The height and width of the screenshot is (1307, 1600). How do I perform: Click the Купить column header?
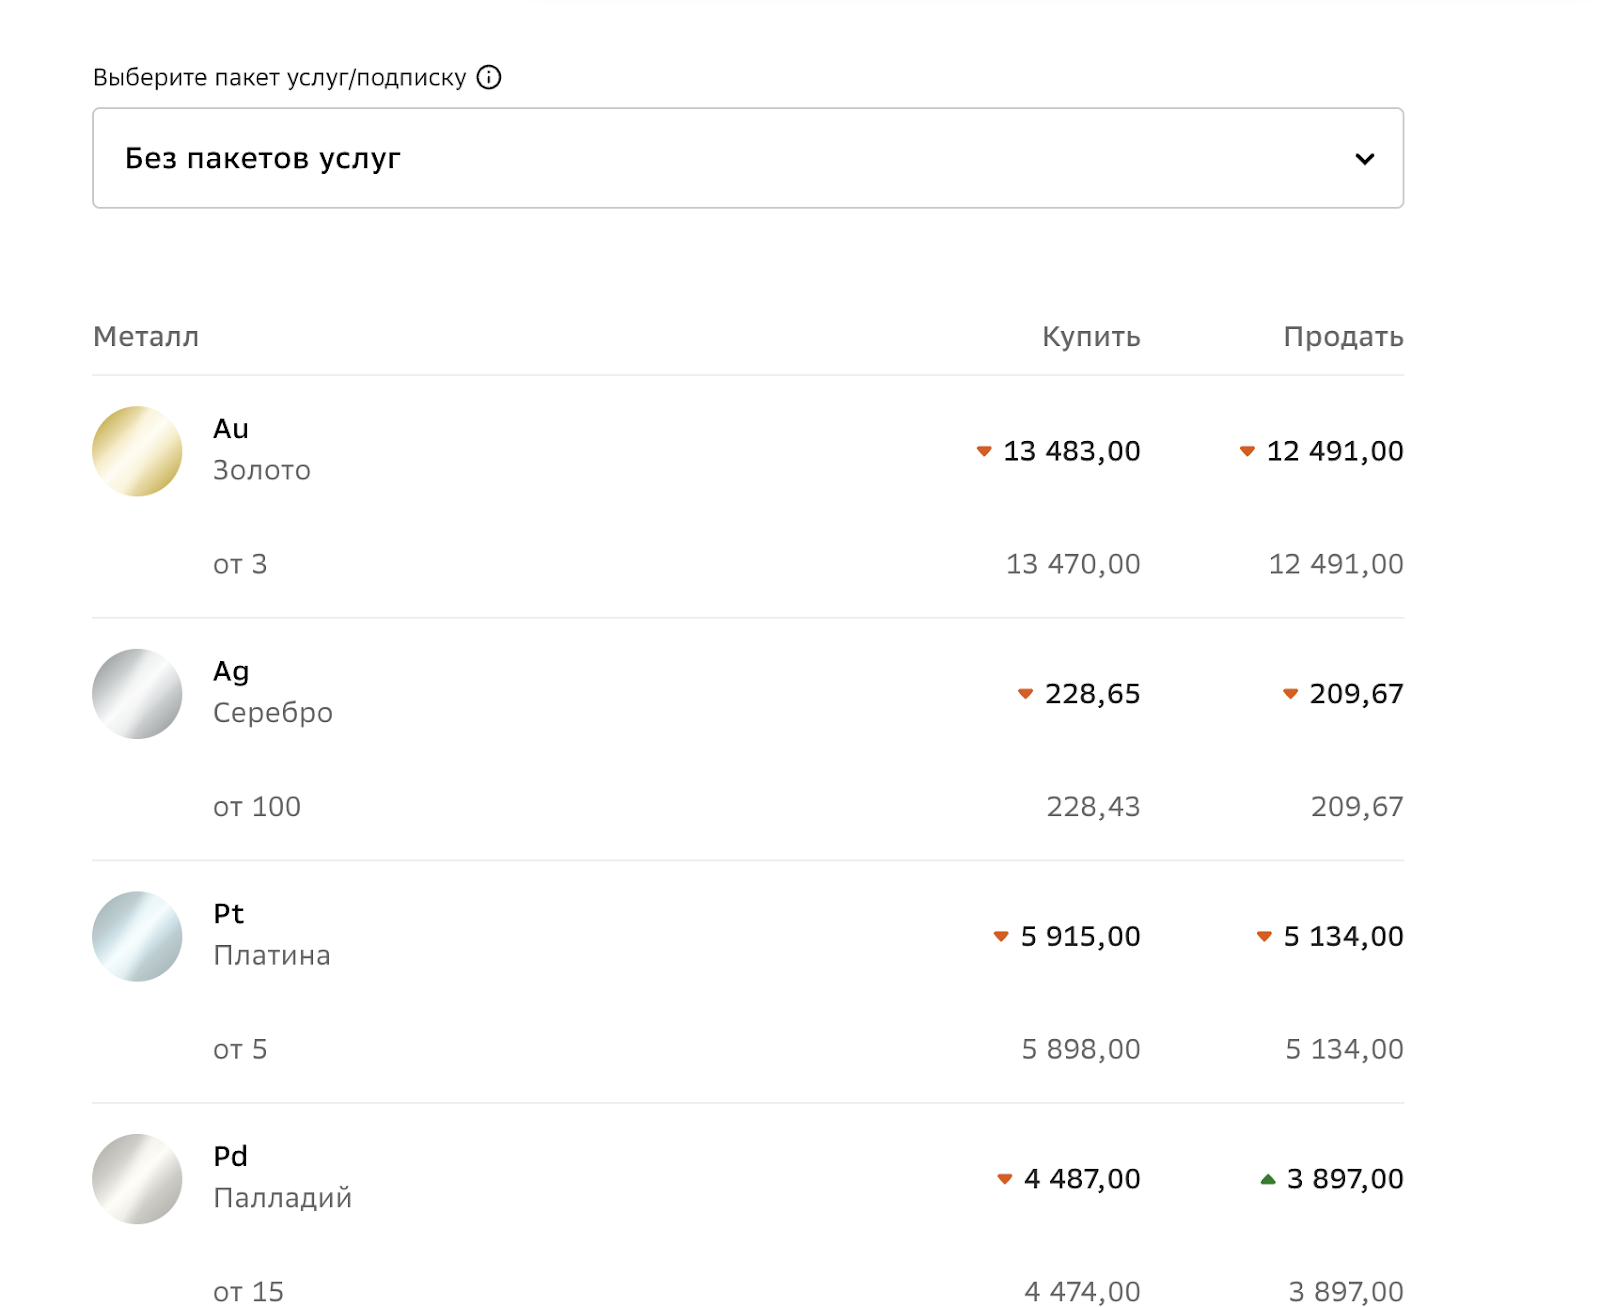(1091, 337)
